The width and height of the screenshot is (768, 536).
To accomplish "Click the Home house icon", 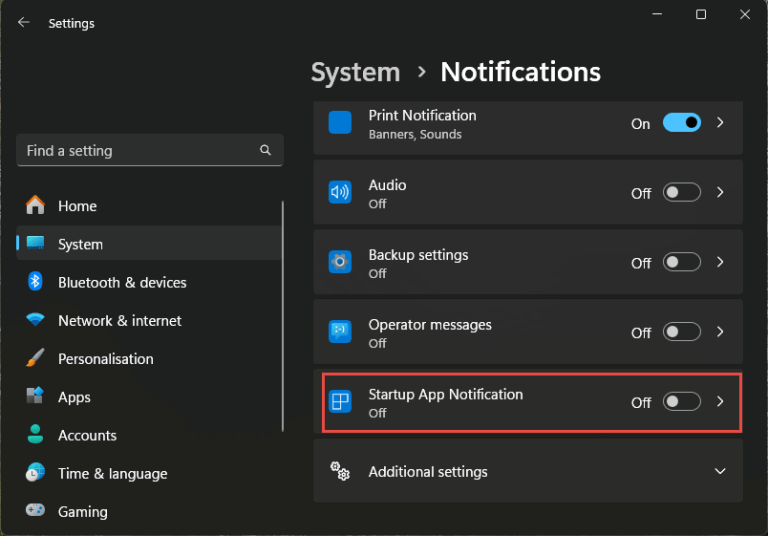I will point(35,205).
